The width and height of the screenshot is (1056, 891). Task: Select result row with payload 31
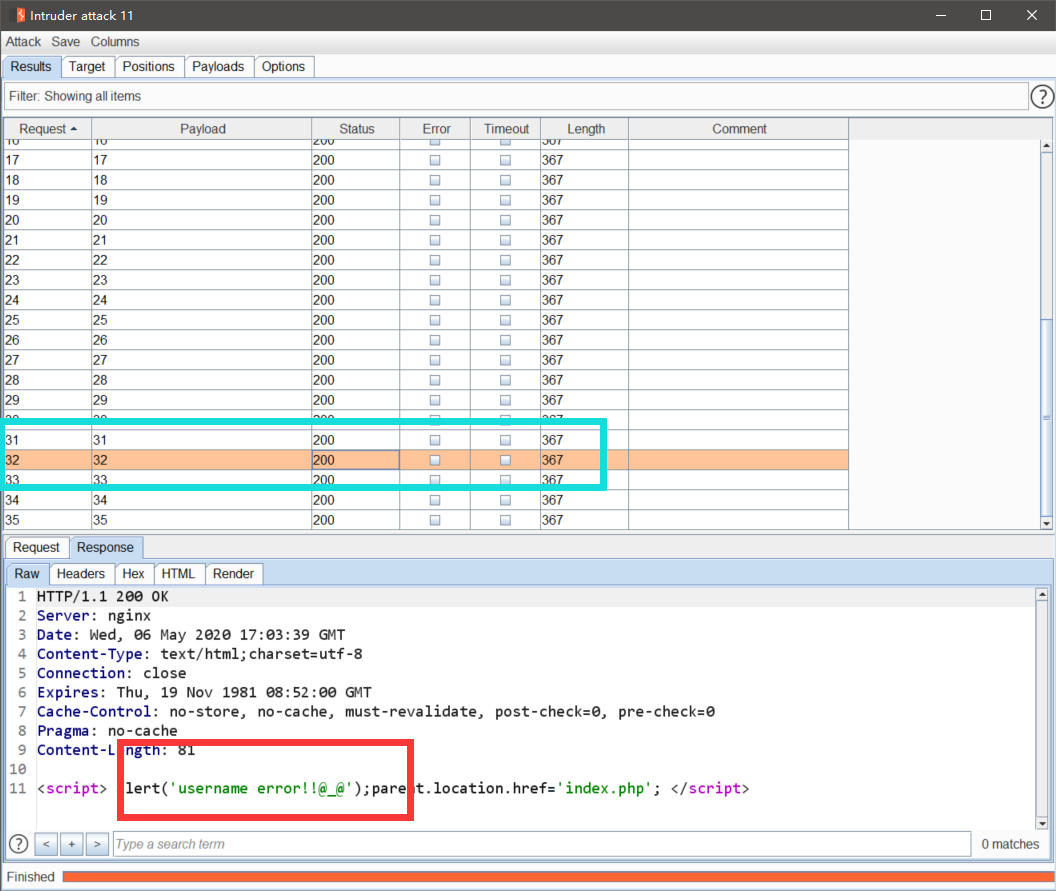click(x=426, y=440)
